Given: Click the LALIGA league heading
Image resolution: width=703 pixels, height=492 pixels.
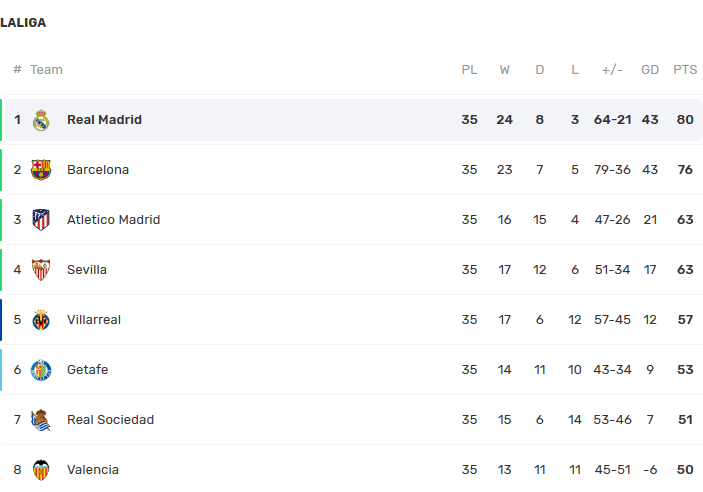Looking at the screenshot, I should [x=23, y=23].
